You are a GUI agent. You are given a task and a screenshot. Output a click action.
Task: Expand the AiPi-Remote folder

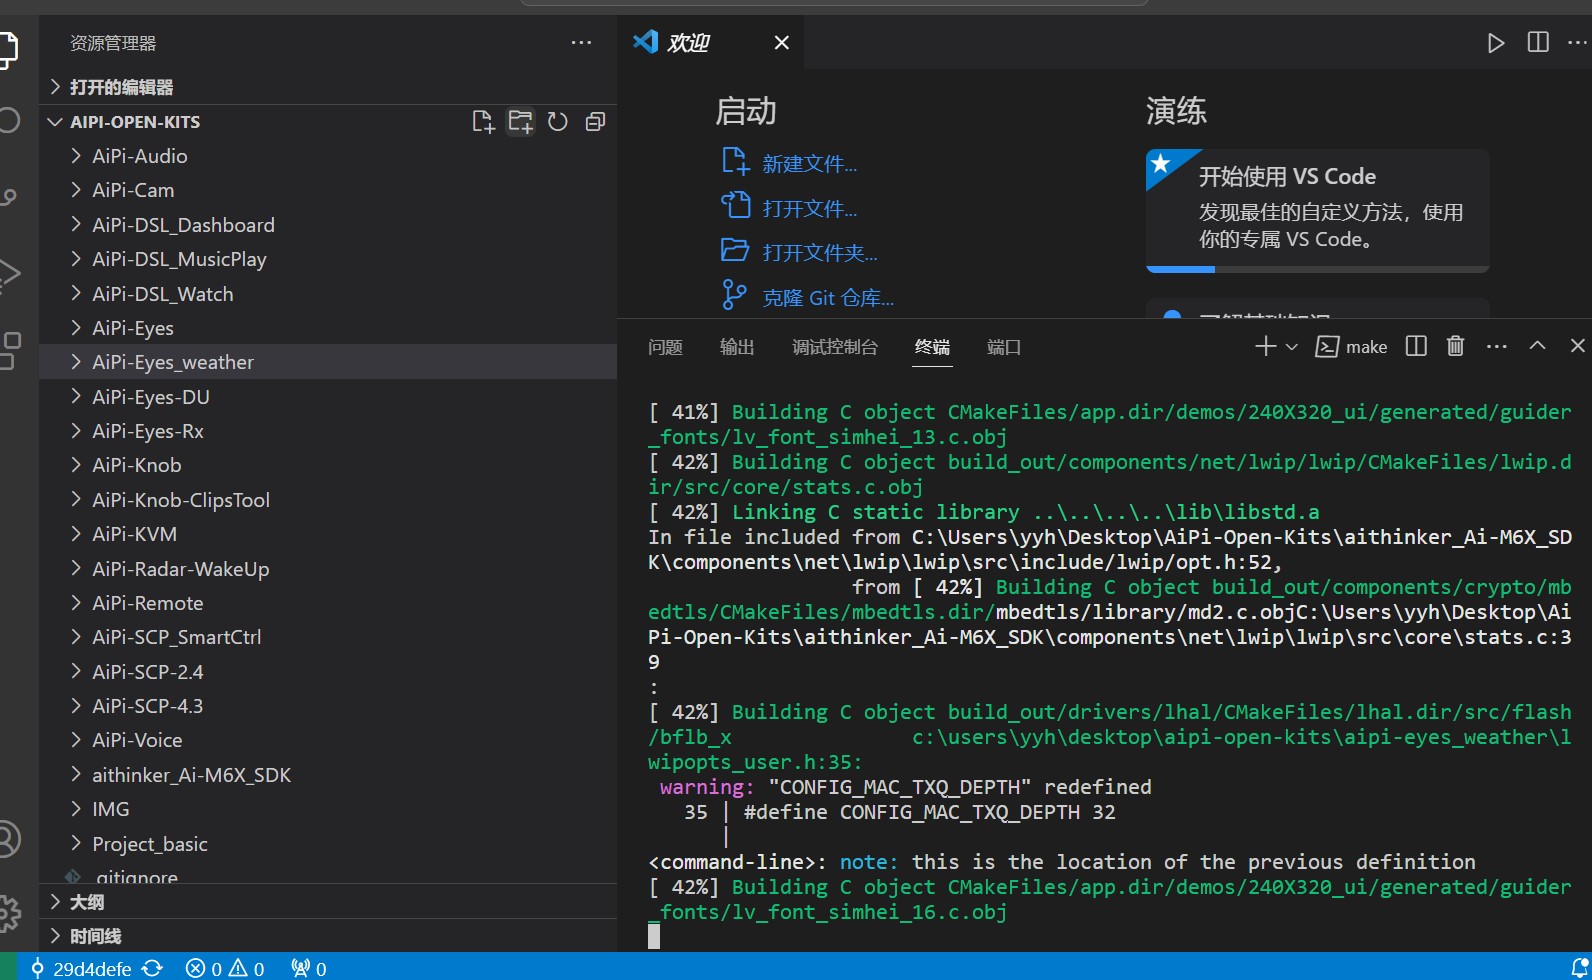(328, 603)
